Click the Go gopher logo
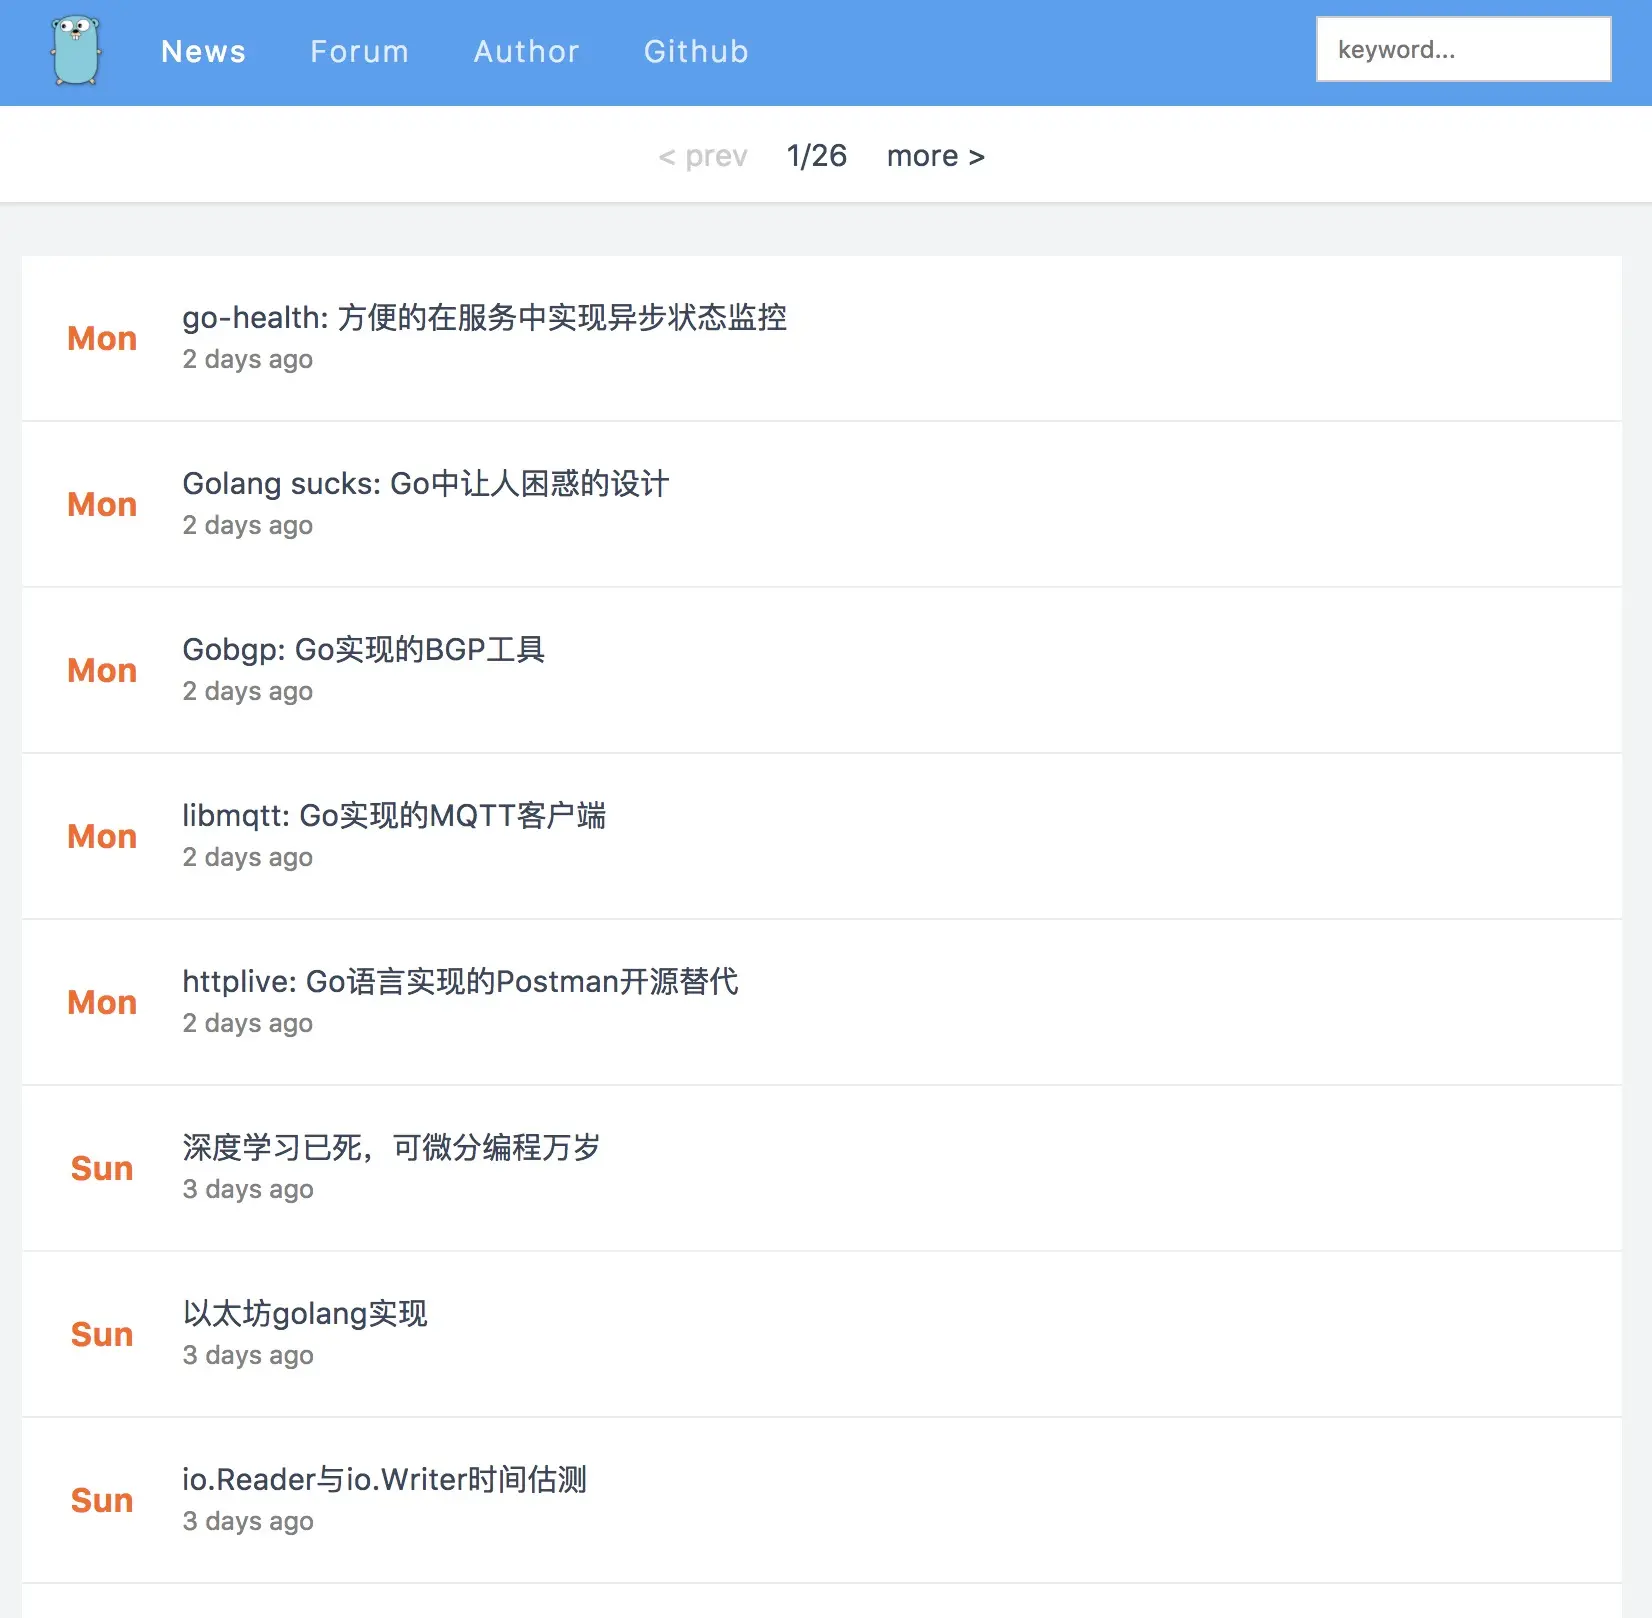This screenshot has width=1652, height=1618. tap(77, 51)
